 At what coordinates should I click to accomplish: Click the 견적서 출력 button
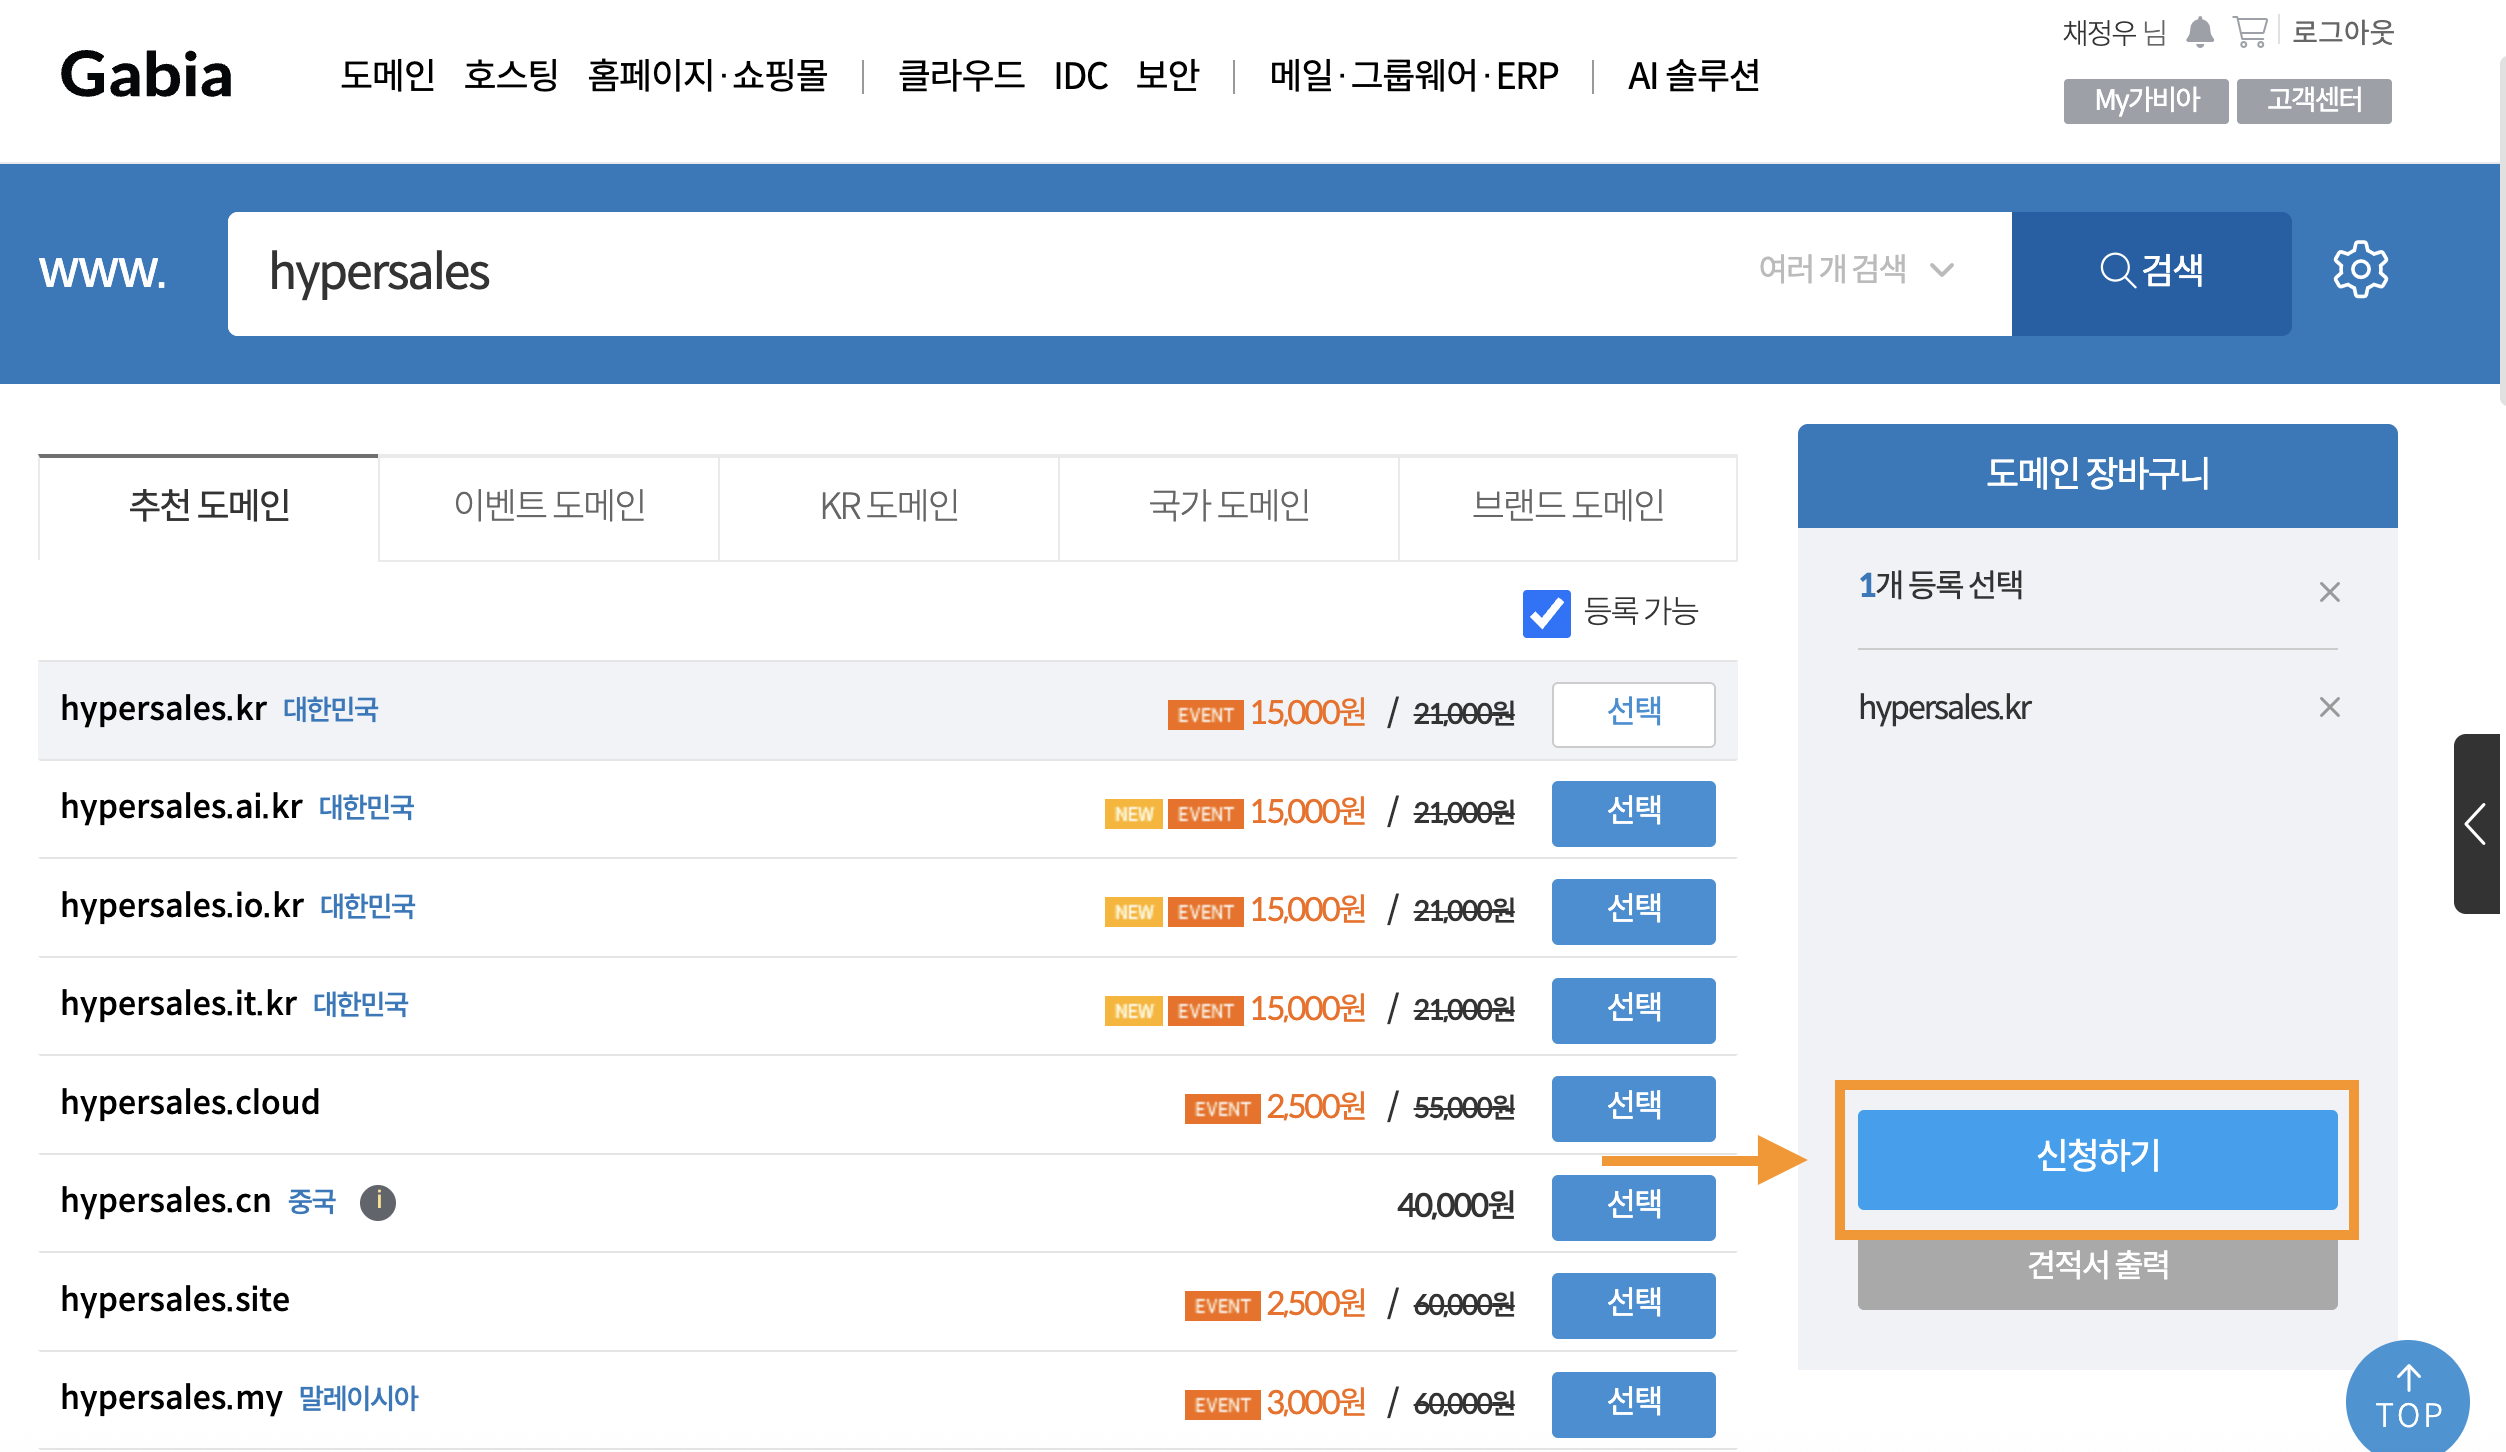[x=2097, y=1266]
